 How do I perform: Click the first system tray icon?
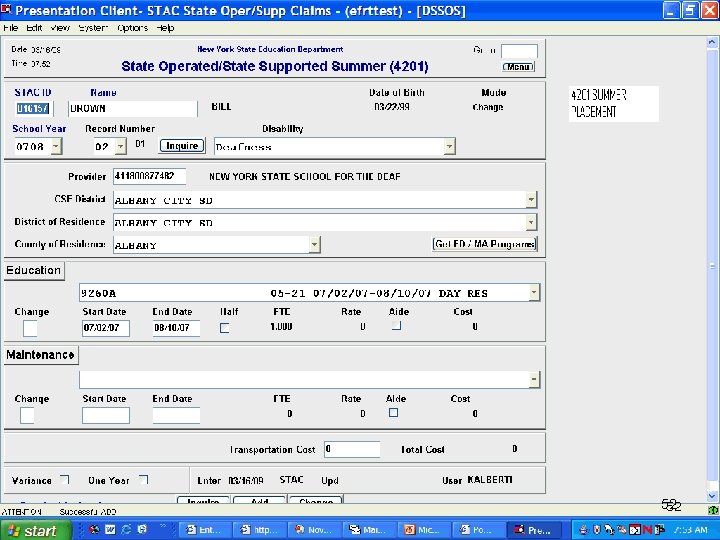[x=583, y=530]
